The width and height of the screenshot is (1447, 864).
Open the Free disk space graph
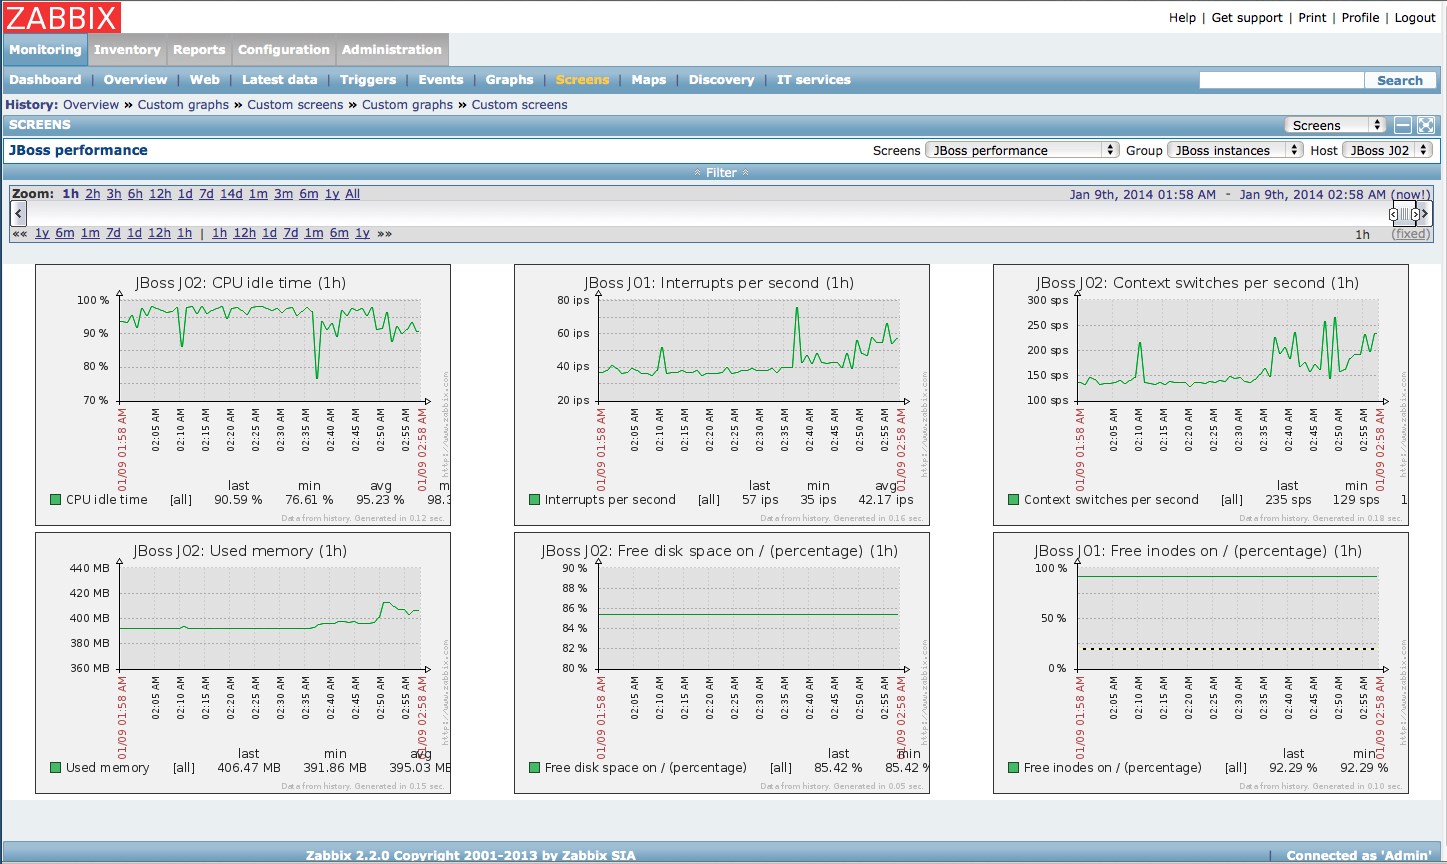722,662
